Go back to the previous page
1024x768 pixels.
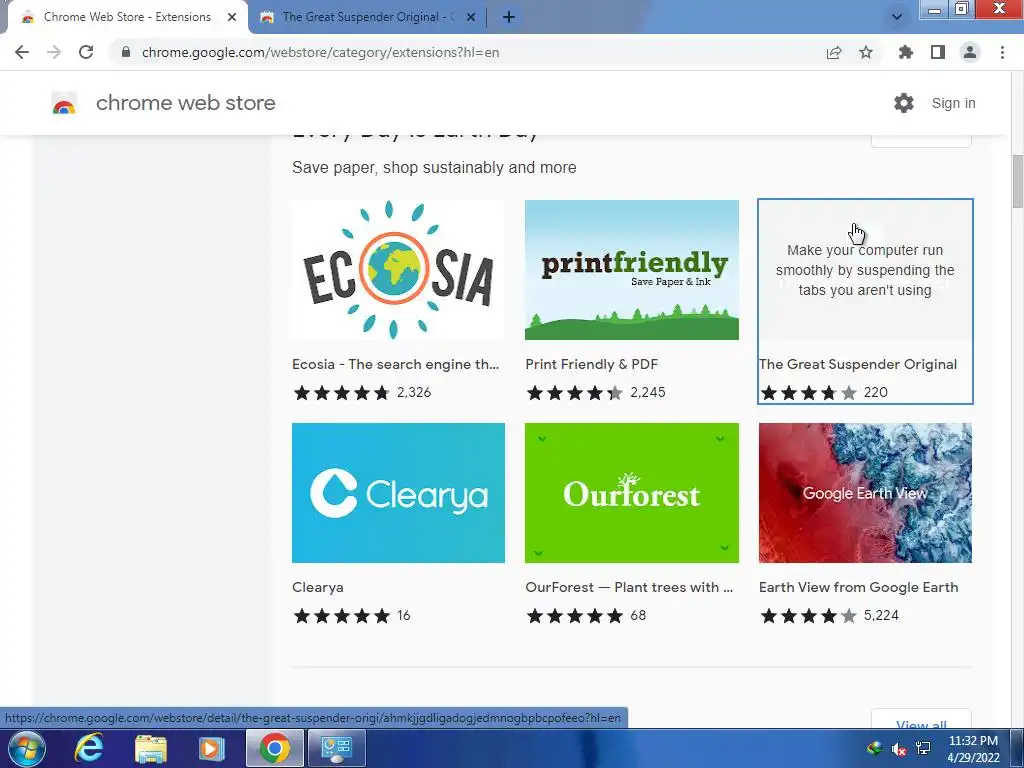(x=22, y=52)
